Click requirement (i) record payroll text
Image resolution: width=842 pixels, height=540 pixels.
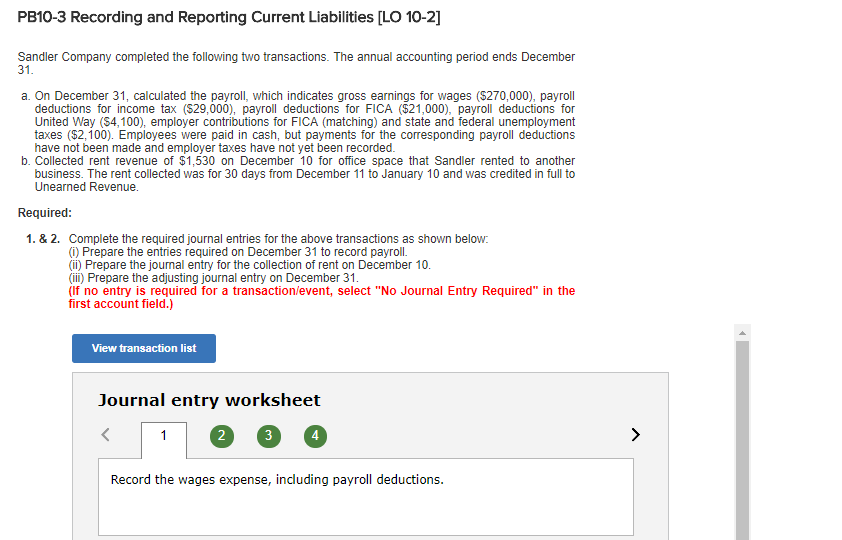click(238, 252)
